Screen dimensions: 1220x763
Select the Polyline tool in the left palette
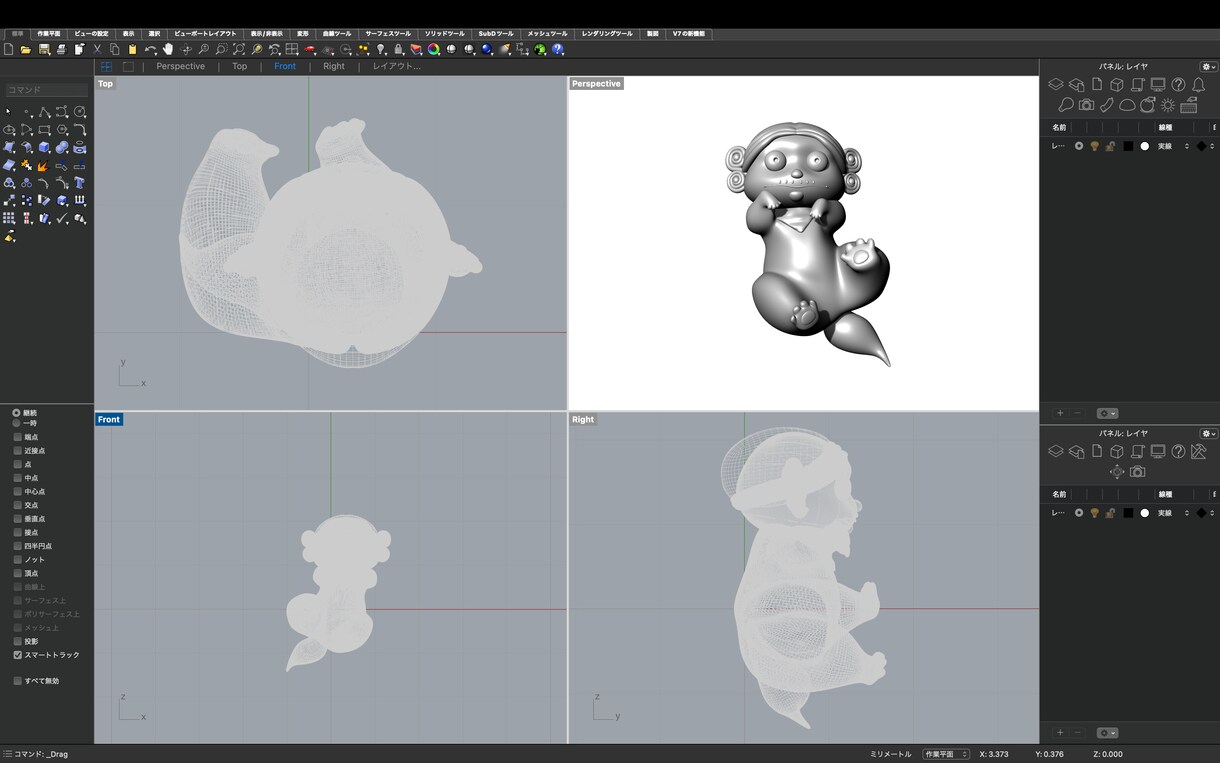(x=44, y=111)
